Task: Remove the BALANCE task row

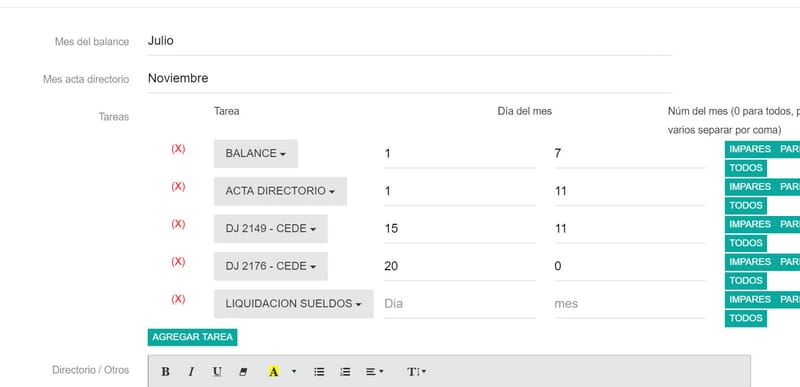Action: point(178,149)
